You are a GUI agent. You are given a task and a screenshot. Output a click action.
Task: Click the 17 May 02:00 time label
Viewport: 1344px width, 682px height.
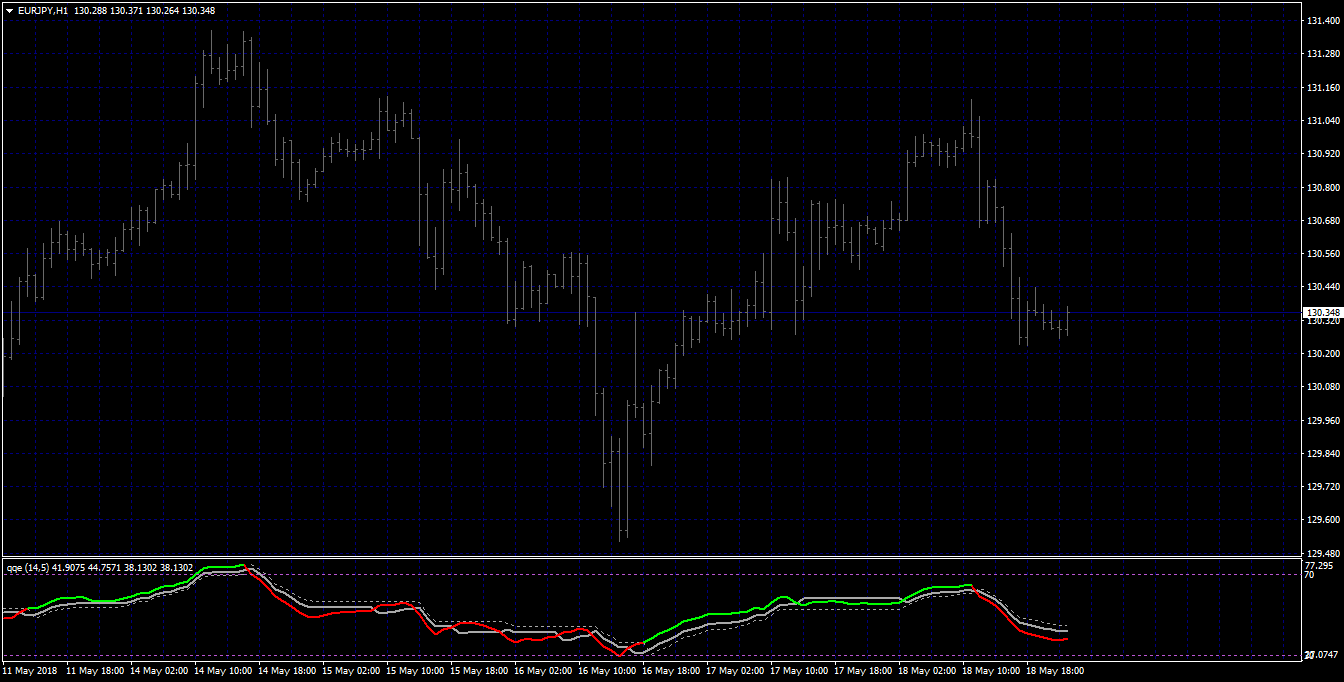735,671
